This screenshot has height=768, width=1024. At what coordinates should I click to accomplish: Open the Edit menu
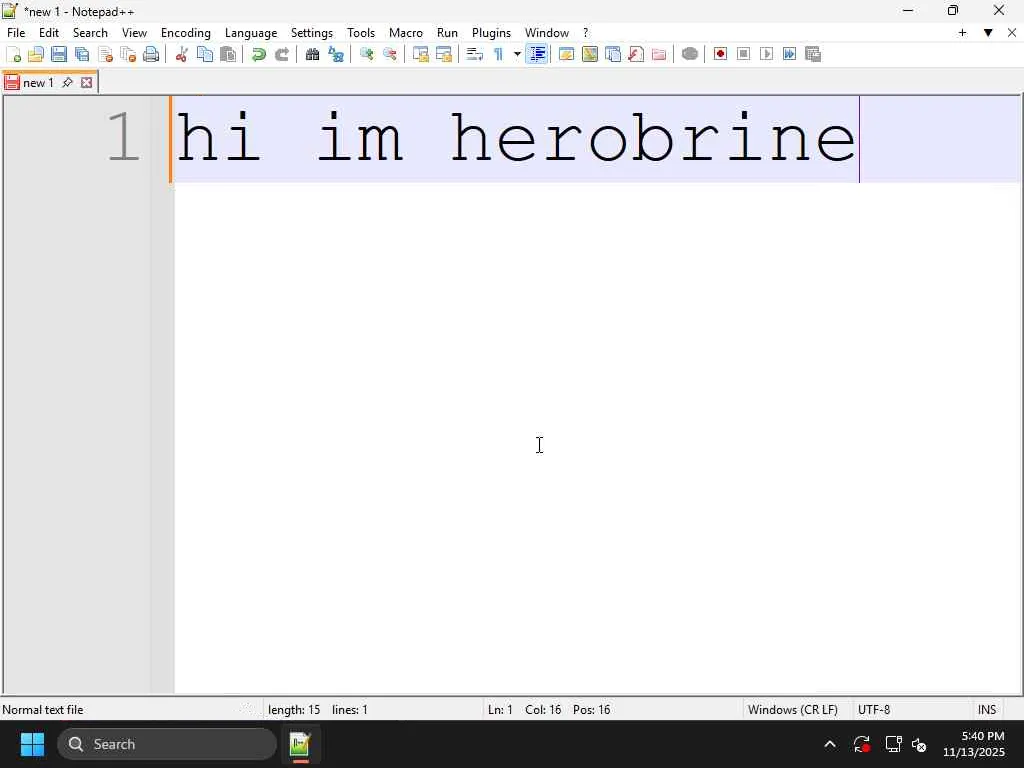(x=49, y=33)
